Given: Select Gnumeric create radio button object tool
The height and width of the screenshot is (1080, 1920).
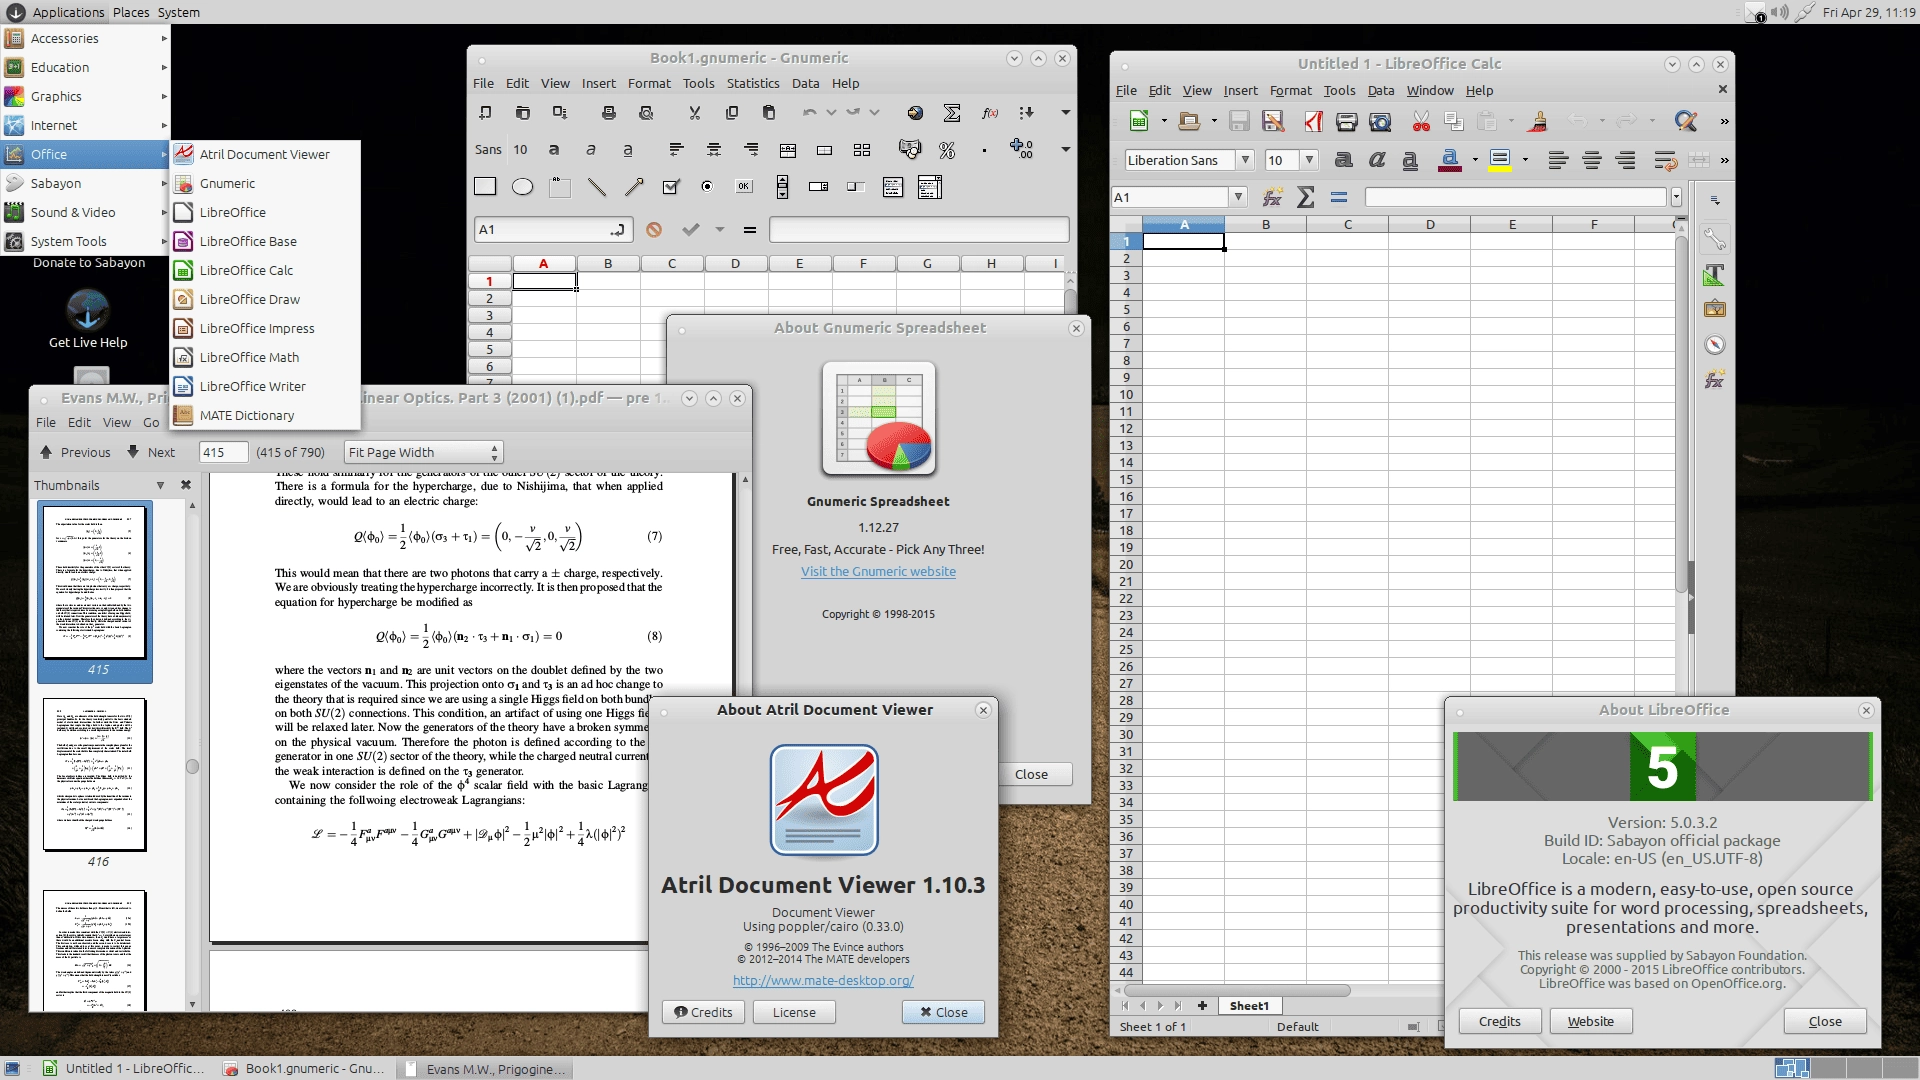Looking at the screenshot, I should click(x=707, y=187).
